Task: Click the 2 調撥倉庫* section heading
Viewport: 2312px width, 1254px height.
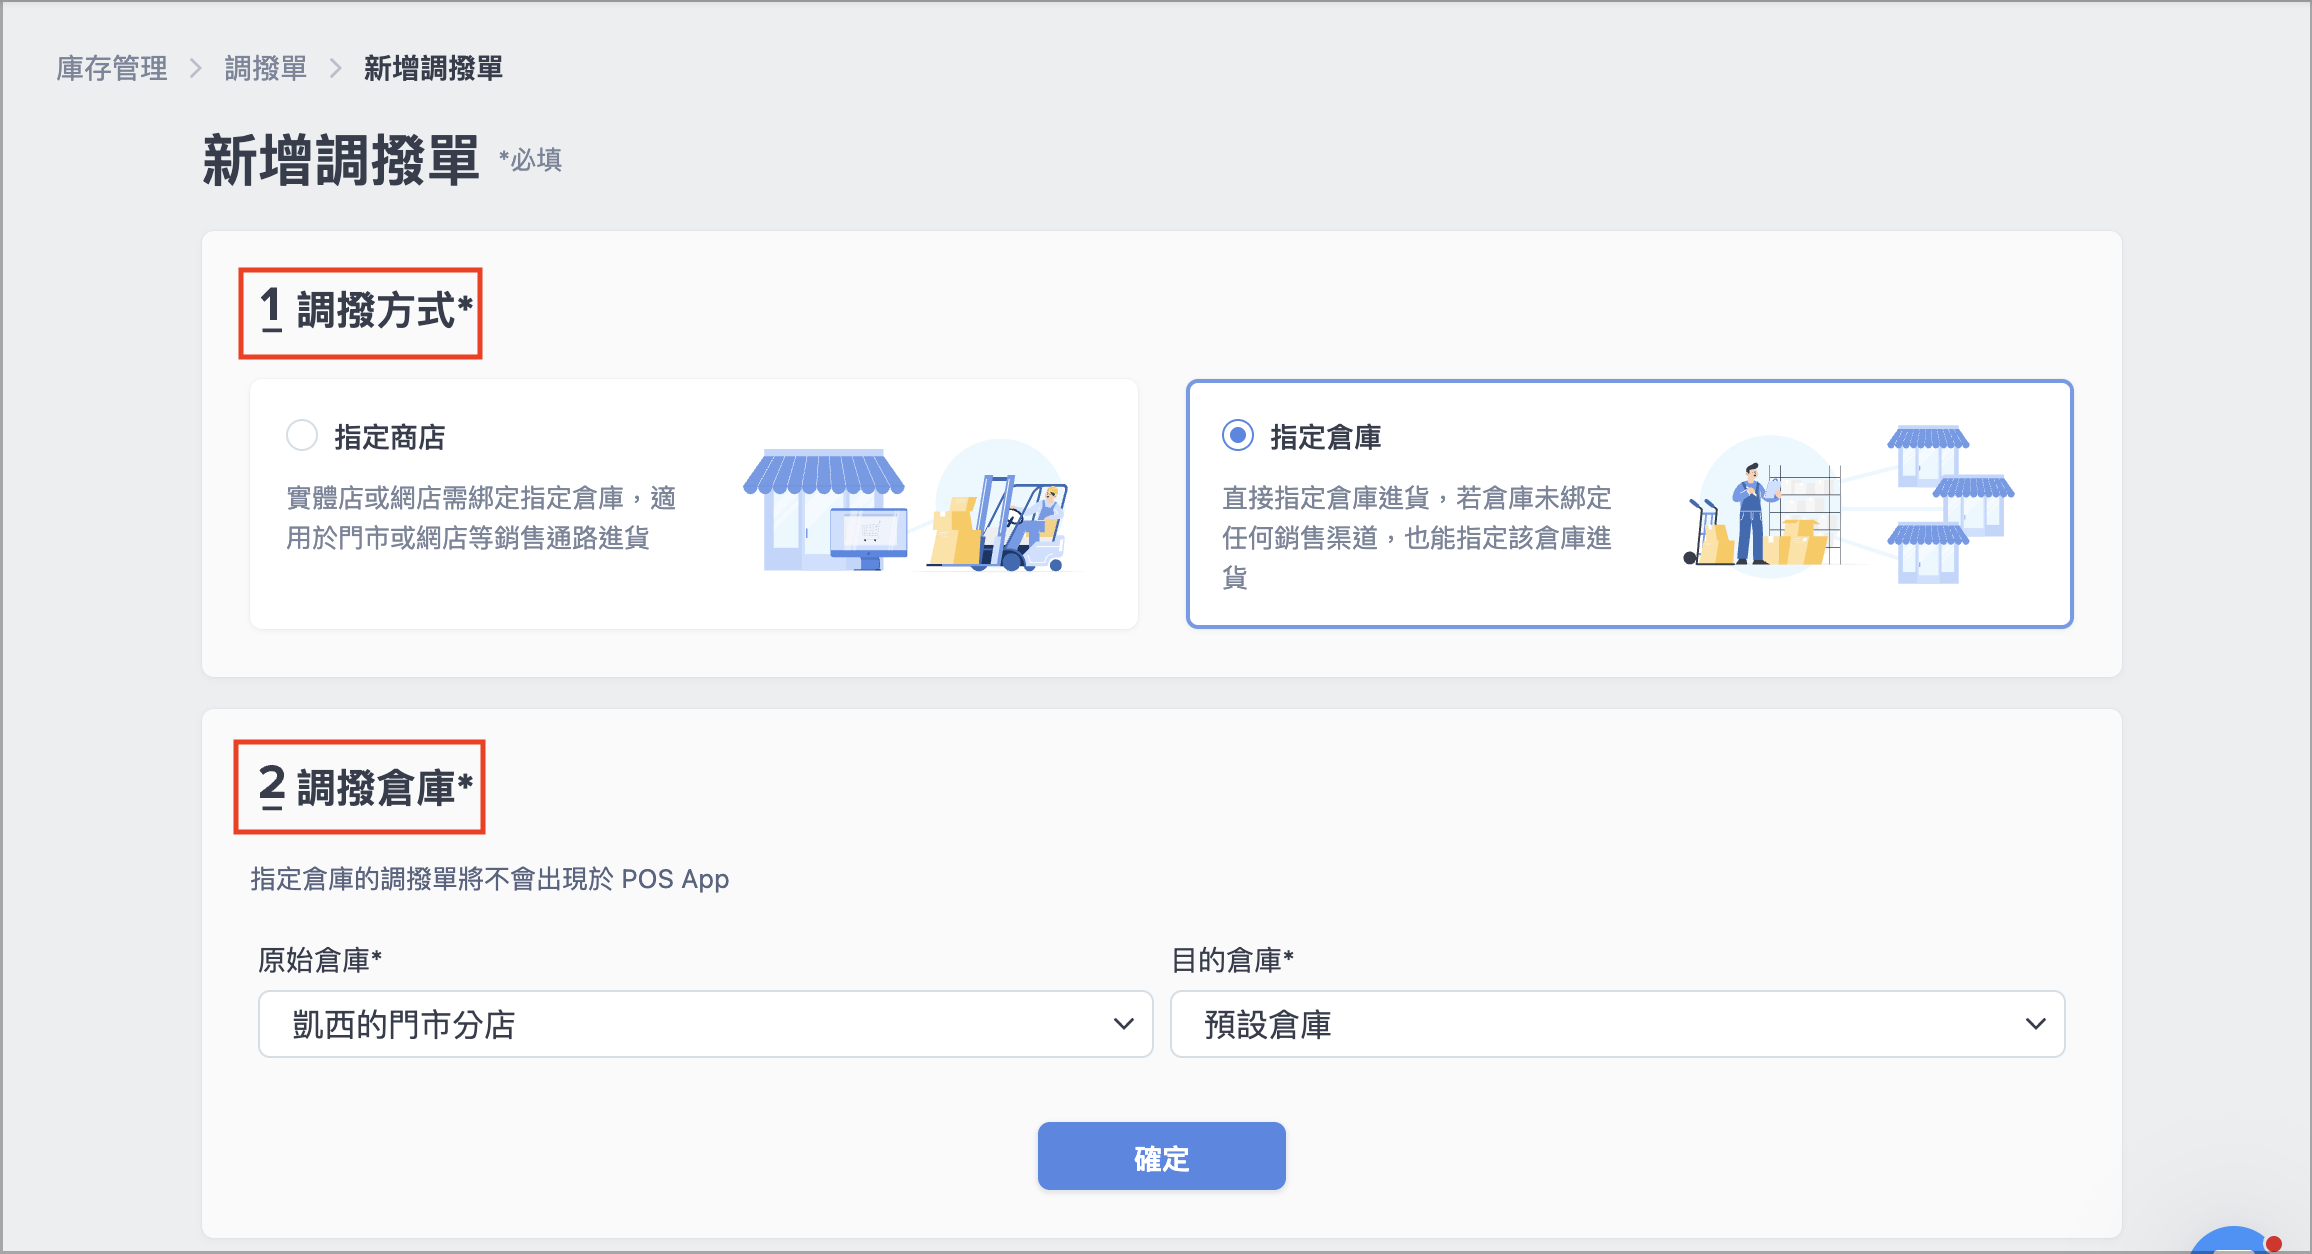Action: [x=366, y=787]
